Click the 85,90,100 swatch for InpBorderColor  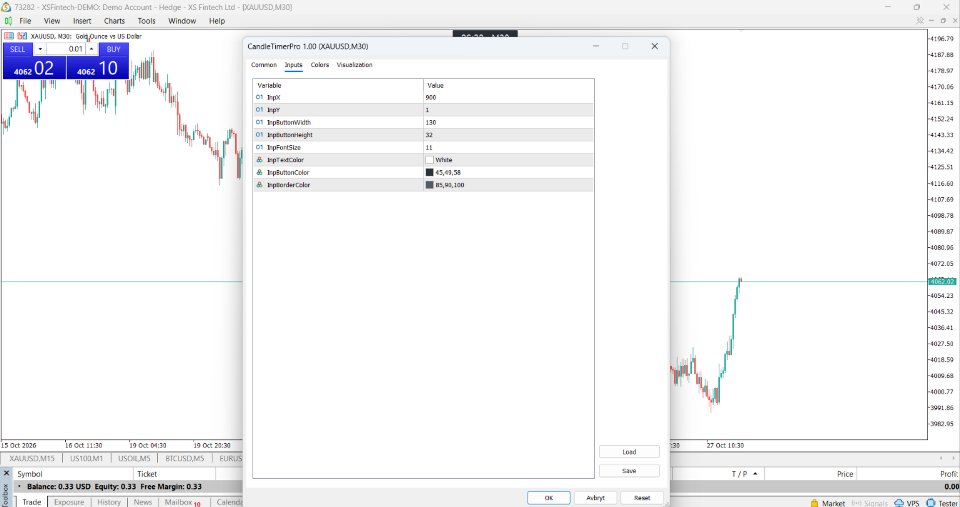coord(429,185)
